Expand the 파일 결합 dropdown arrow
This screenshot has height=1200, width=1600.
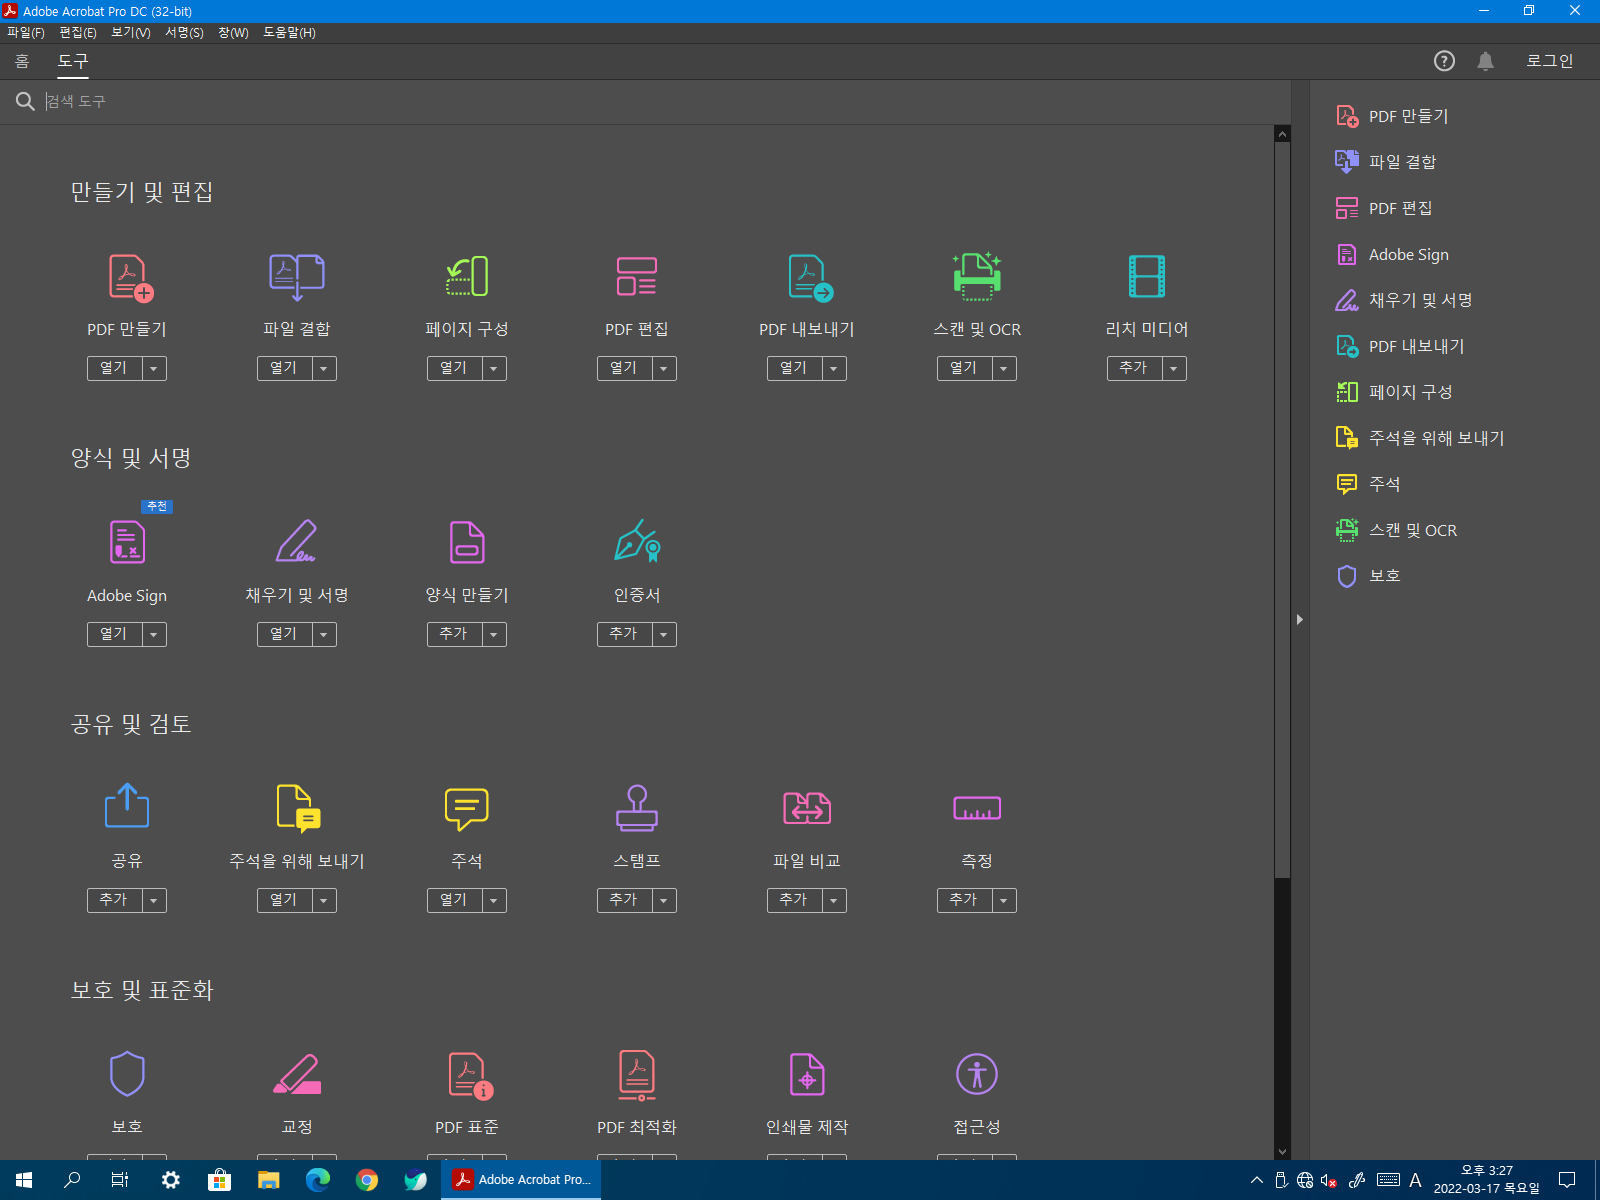[x=324, y=369]
